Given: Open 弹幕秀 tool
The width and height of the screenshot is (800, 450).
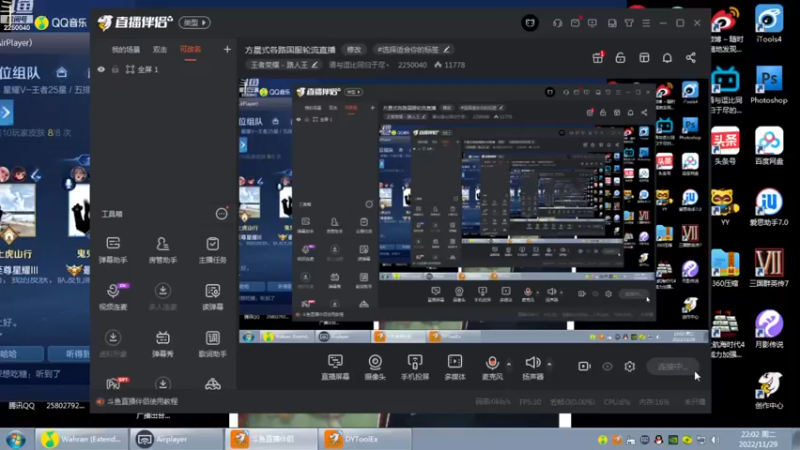Looking at the screenshot, I should [x=163, y=343].
